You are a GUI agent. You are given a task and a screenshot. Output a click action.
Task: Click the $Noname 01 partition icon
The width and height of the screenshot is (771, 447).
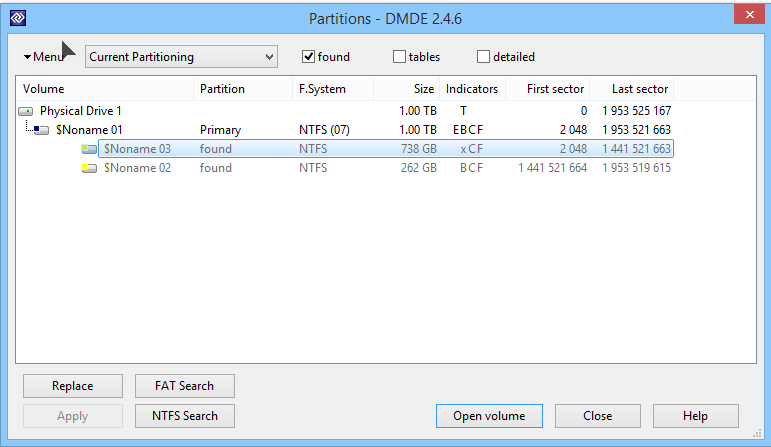(41, 130)
